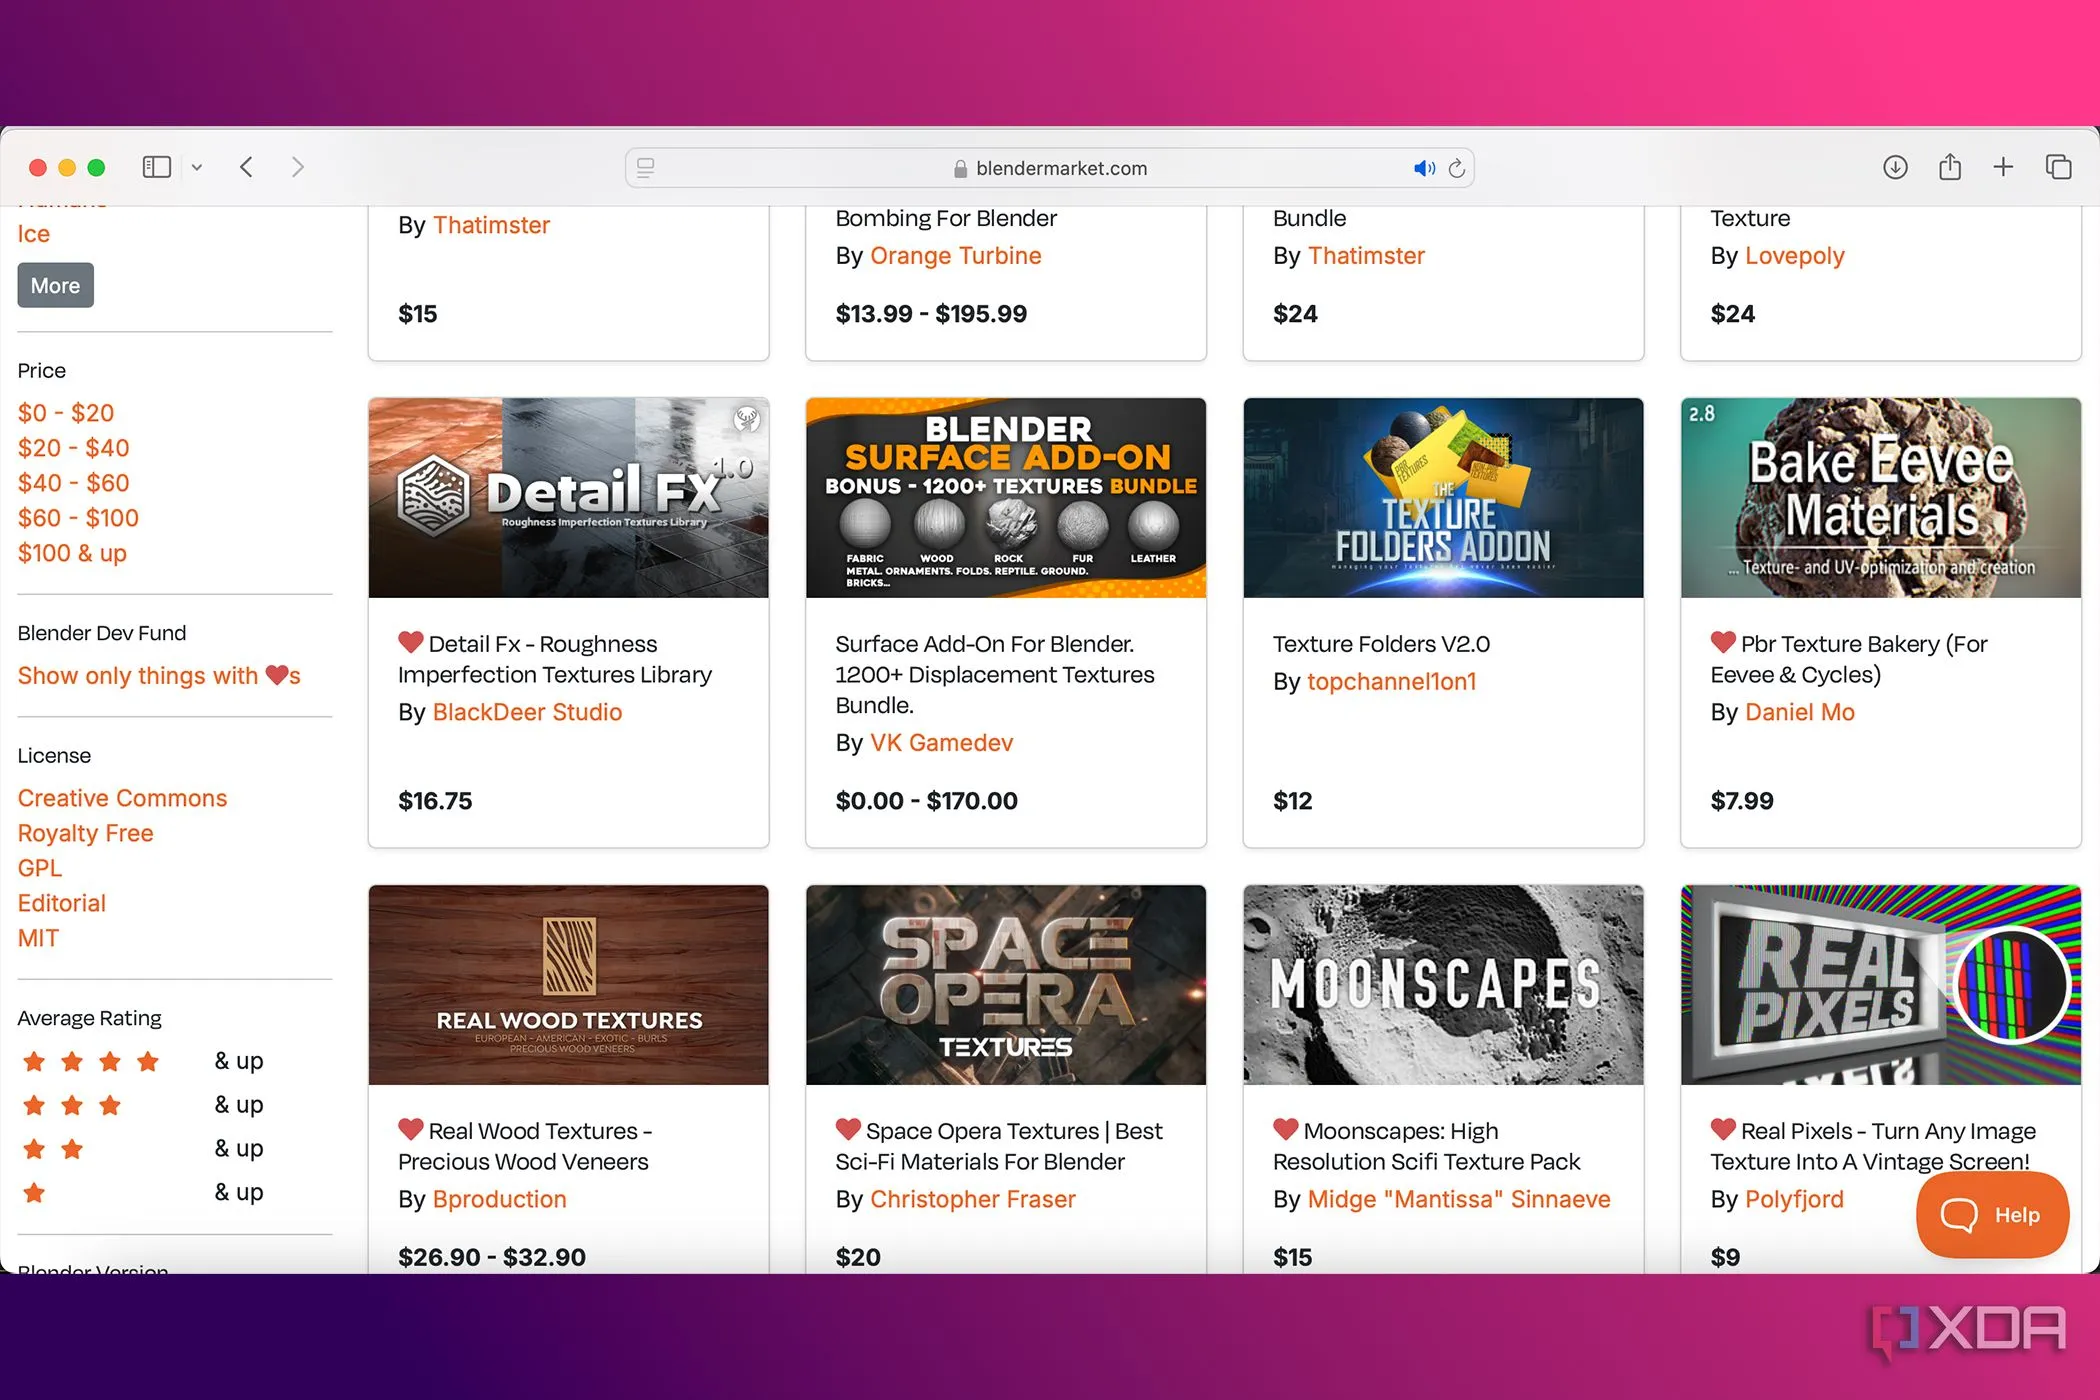This screenshot has width=2100, height=1400.
Task: Visit Midge Mantissa Sinnaeve creator page
Action: click(x=1459, y=1199)
